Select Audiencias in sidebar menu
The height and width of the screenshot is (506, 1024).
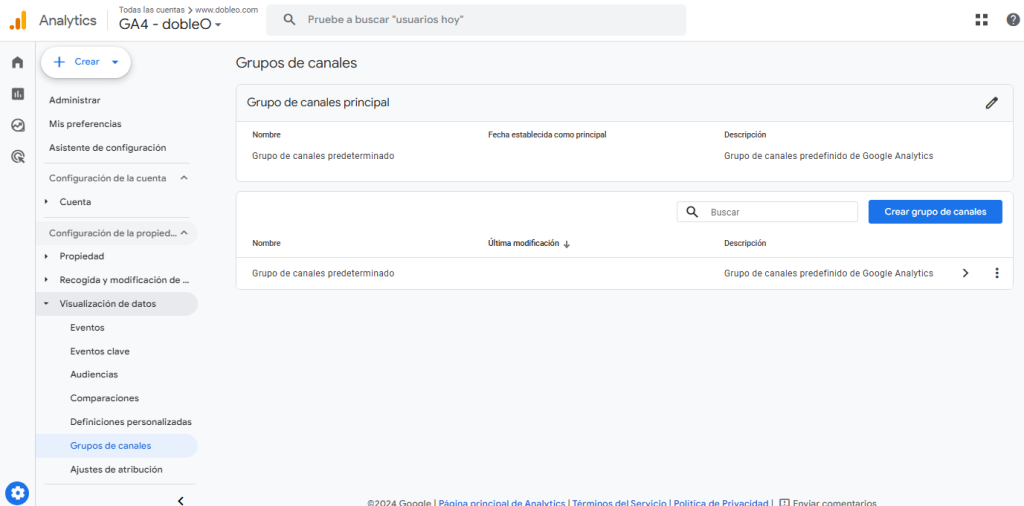point(94,374)
